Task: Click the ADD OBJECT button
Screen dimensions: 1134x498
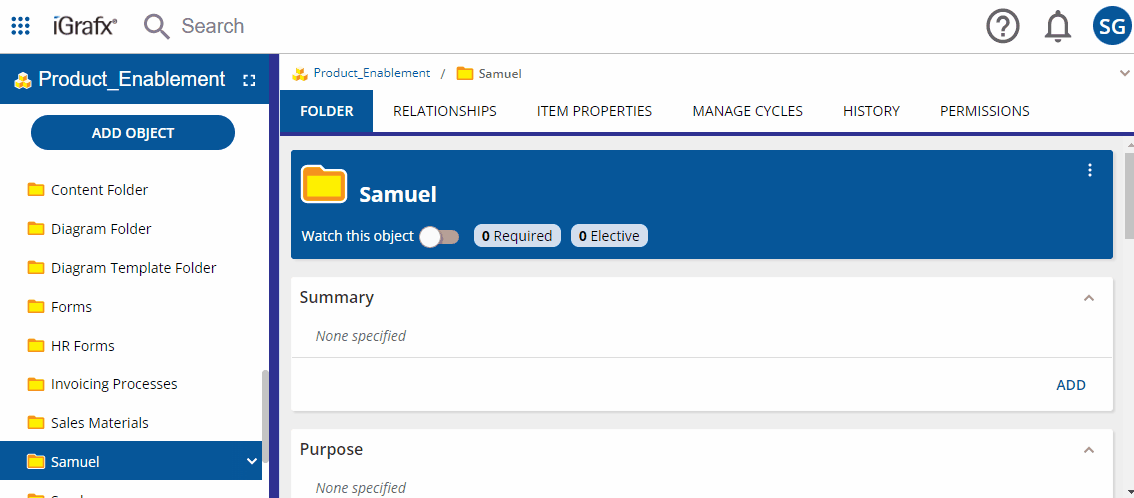Action: pyautogui.click(x=133, y=133)
